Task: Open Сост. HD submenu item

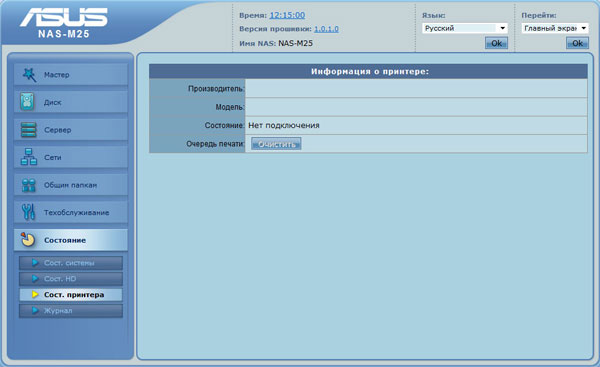Action: (71, 279)
